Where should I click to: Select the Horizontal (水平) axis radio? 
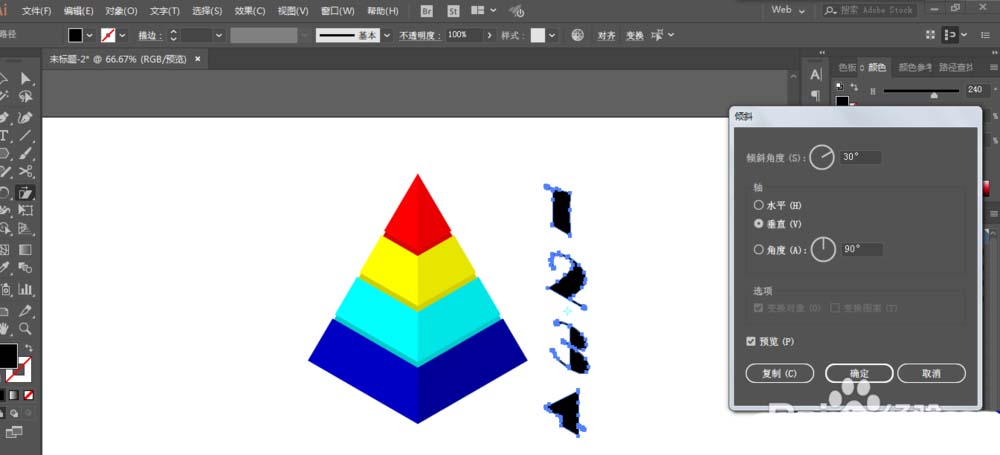click(758, 205)
